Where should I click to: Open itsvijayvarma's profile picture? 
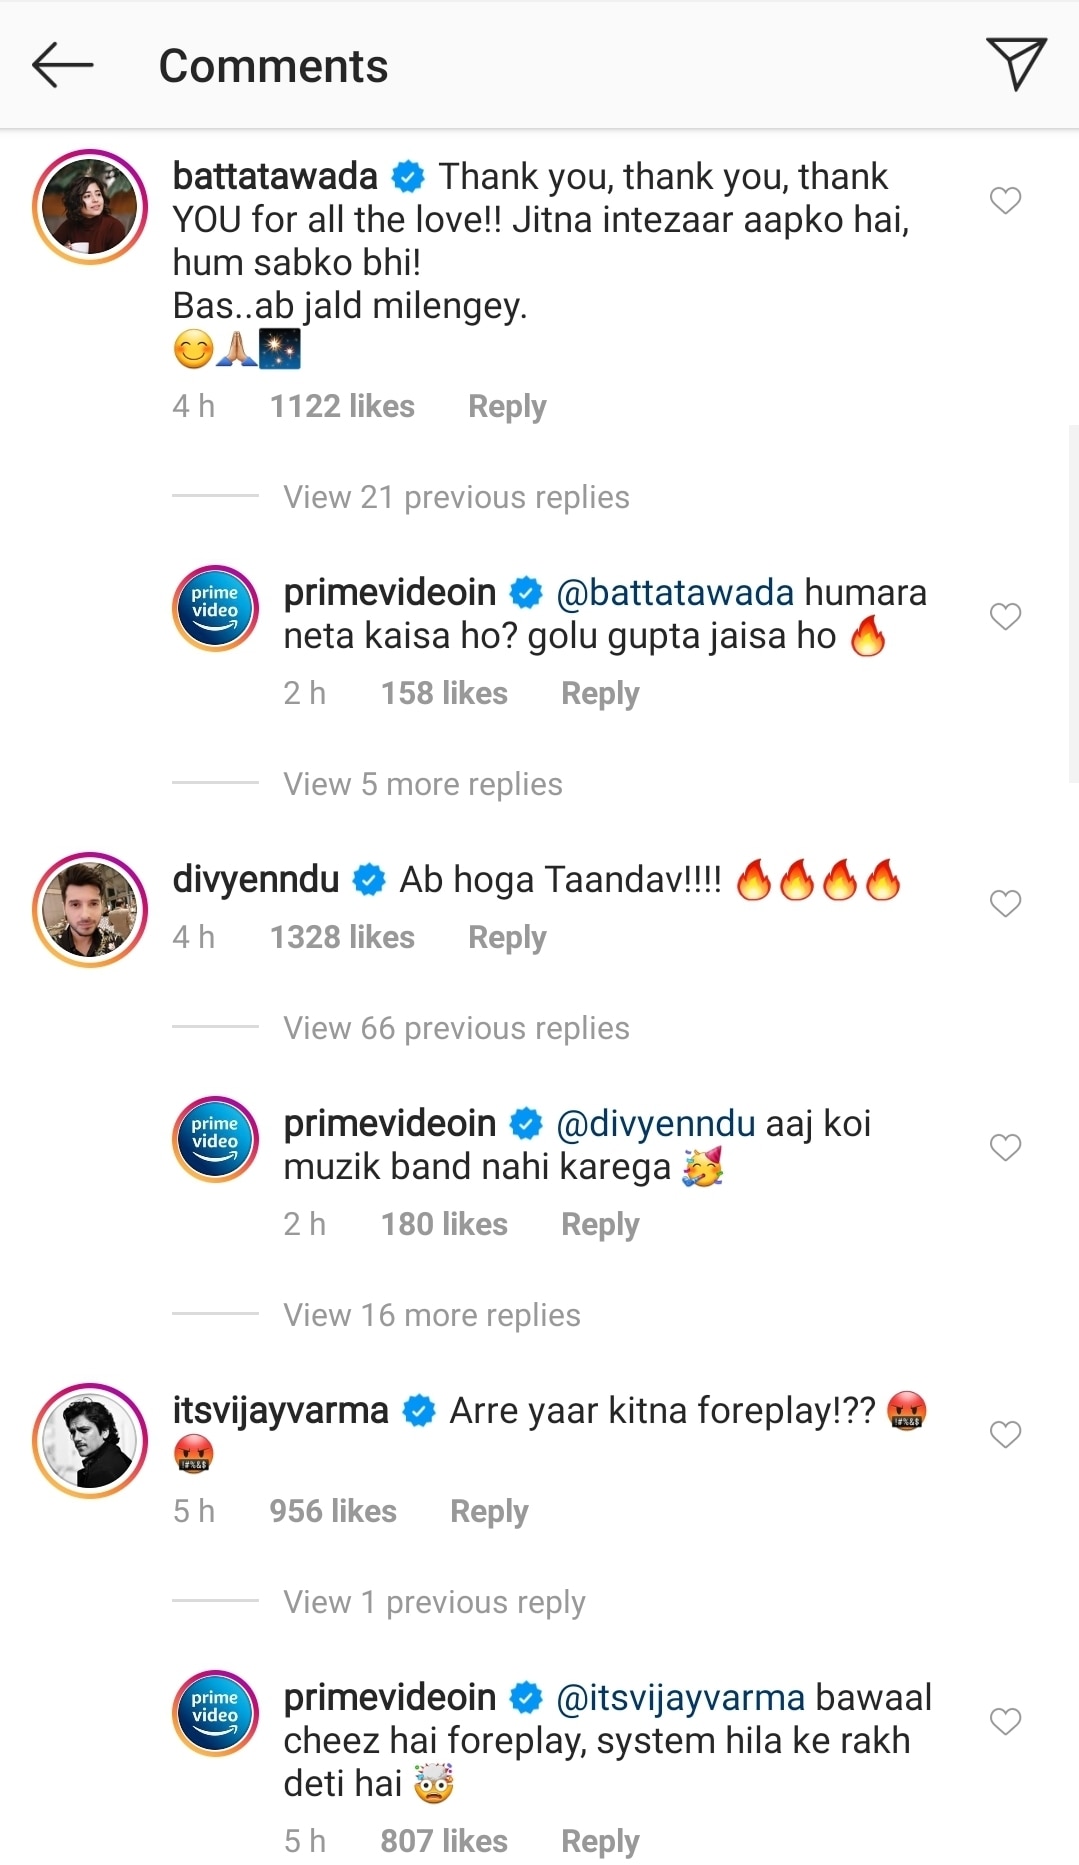90,1441
